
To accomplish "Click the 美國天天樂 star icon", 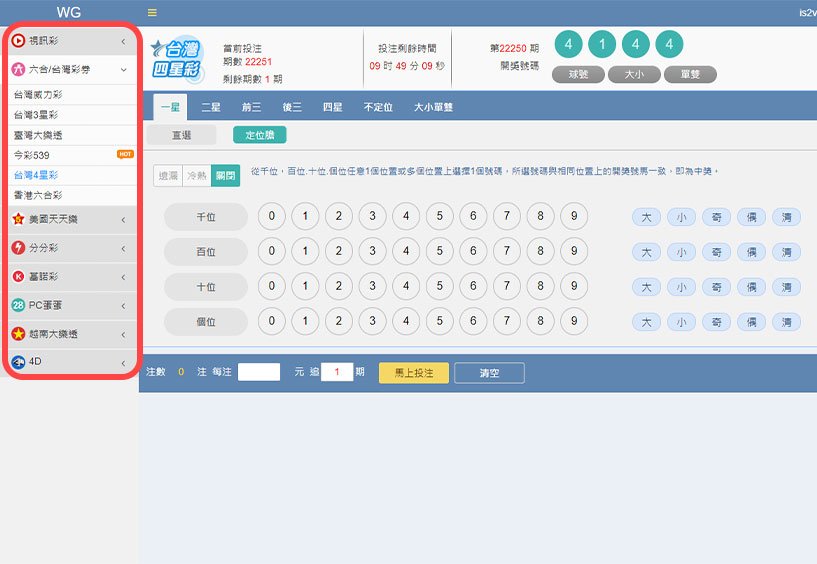I will coord(18,219).
